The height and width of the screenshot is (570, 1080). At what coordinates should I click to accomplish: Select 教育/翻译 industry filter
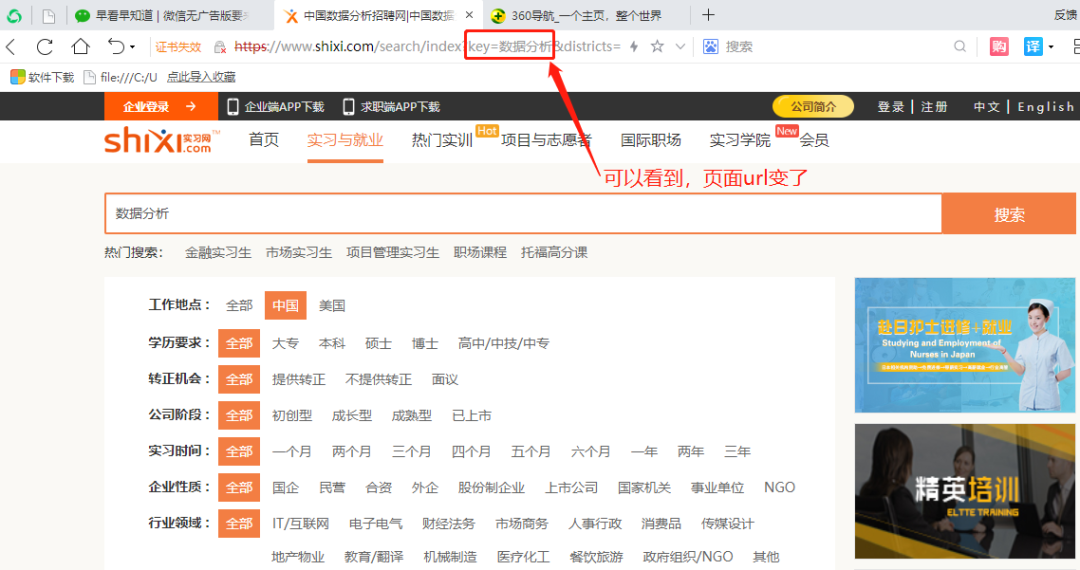tap(374, 556)
